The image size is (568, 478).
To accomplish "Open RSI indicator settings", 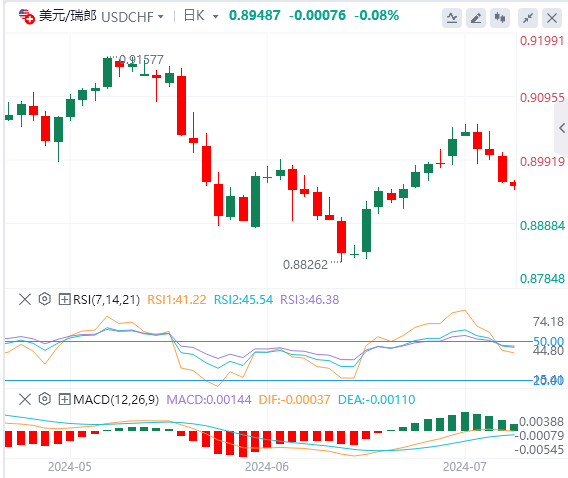I will [45, 299].
